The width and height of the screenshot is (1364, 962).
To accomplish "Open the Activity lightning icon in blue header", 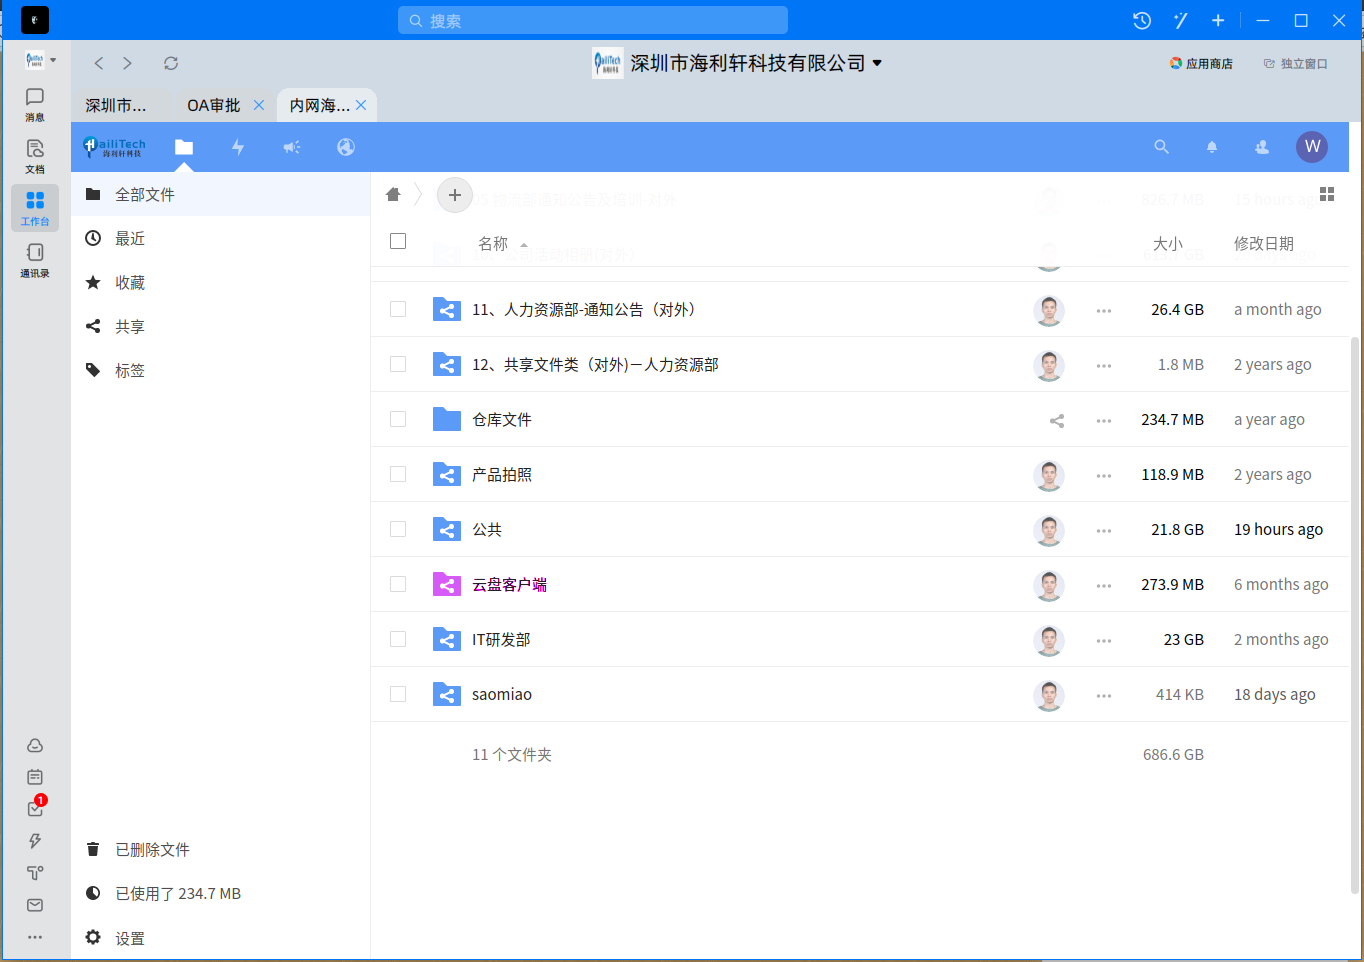I will pos(238,147).
